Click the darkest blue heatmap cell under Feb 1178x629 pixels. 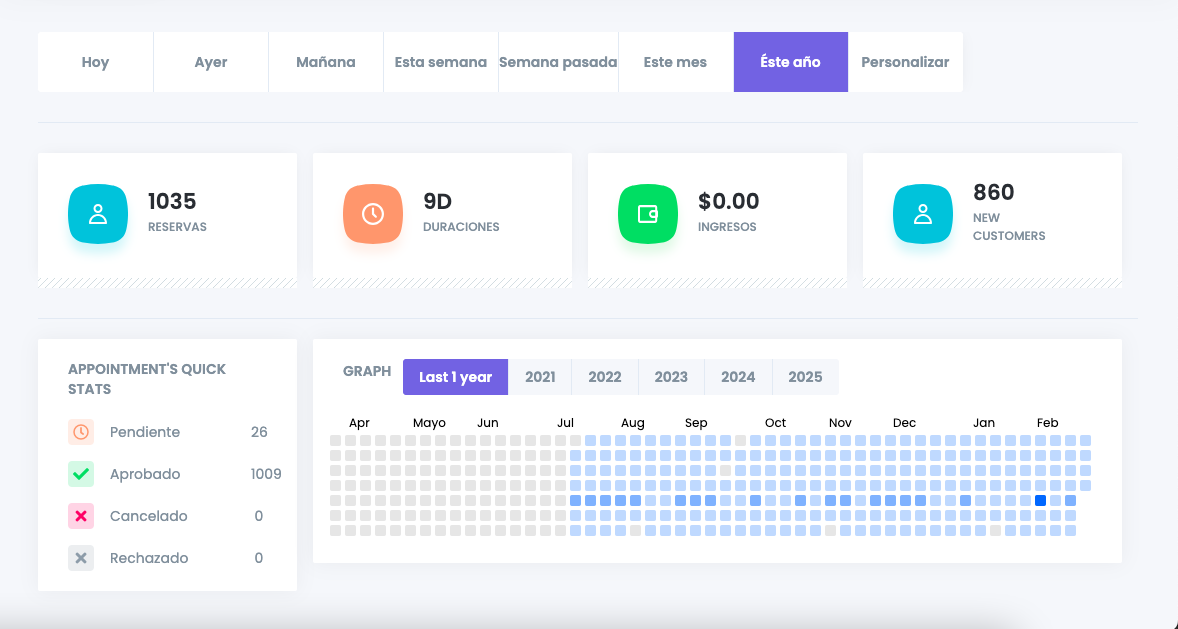point(1040,500)
